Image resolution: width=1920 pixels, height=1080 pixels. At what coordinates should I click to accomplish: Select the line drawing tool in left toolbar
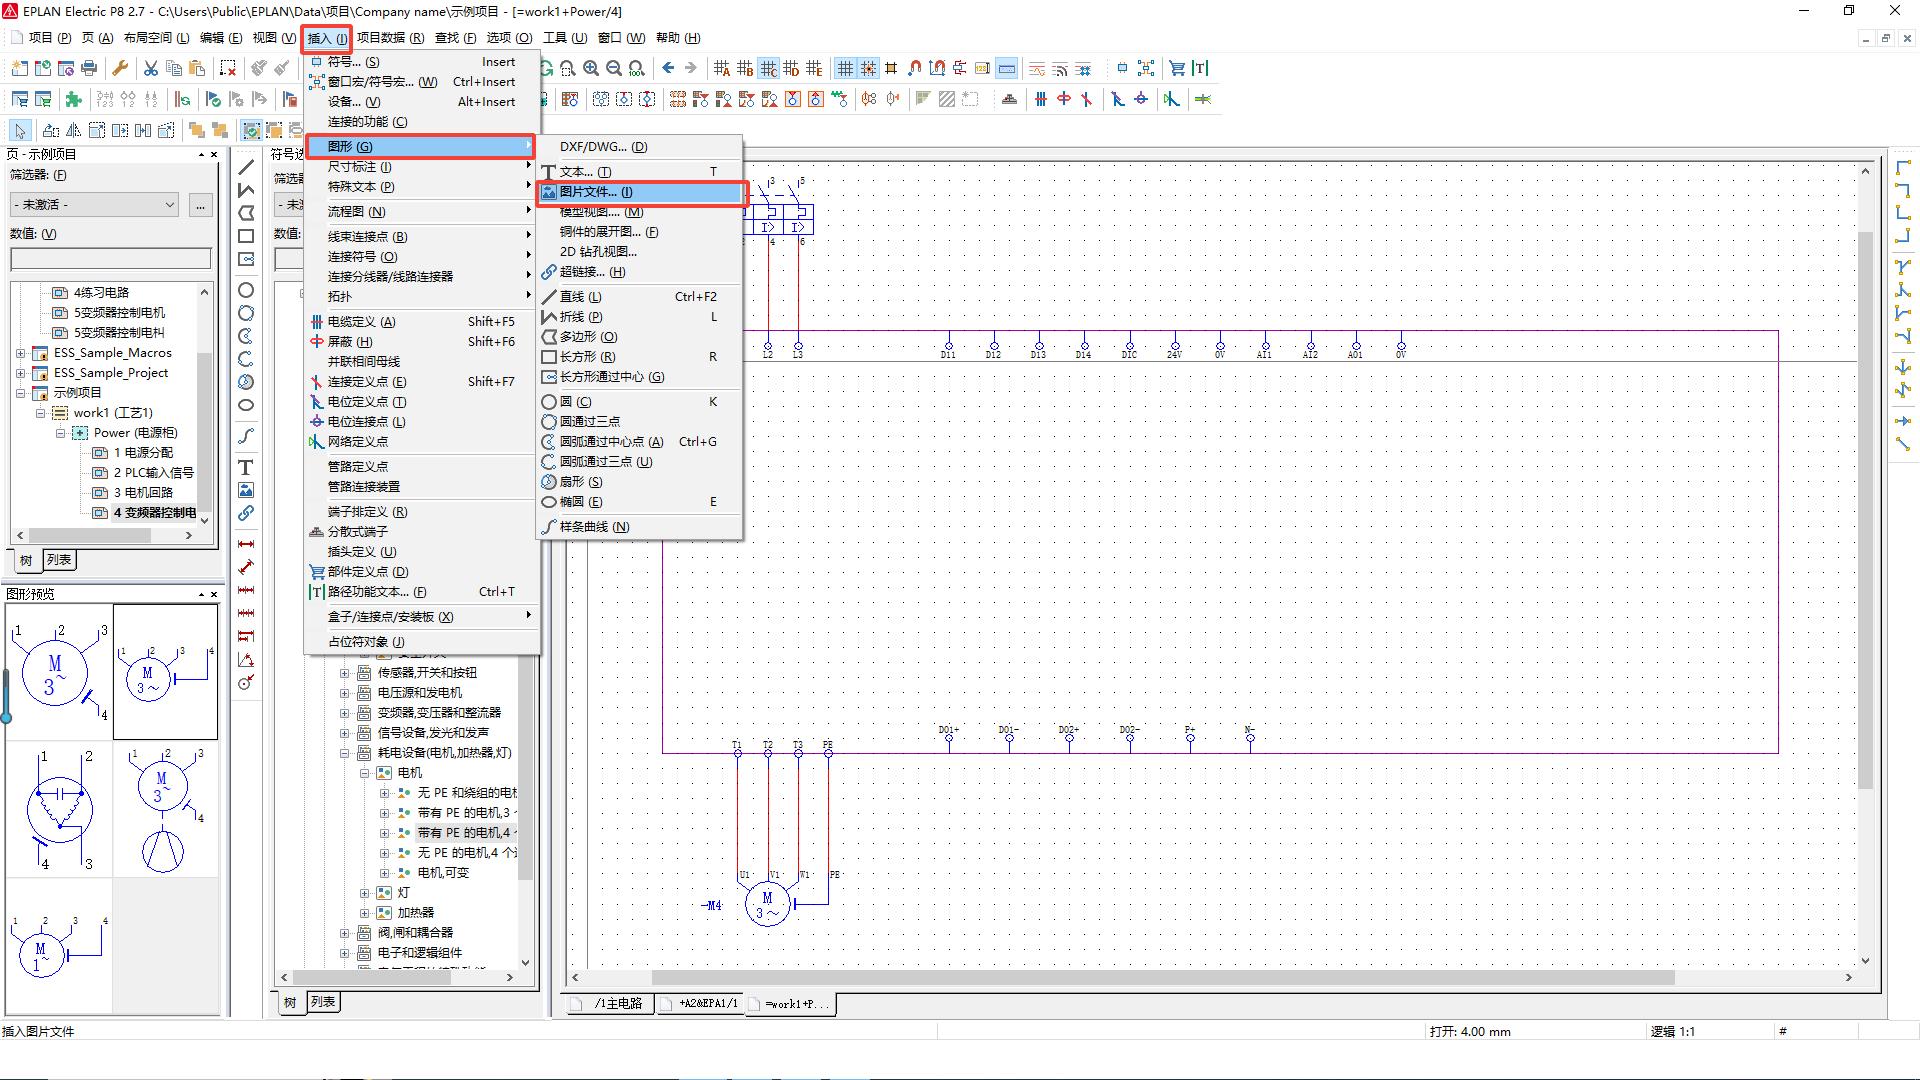tap(246, 167)
